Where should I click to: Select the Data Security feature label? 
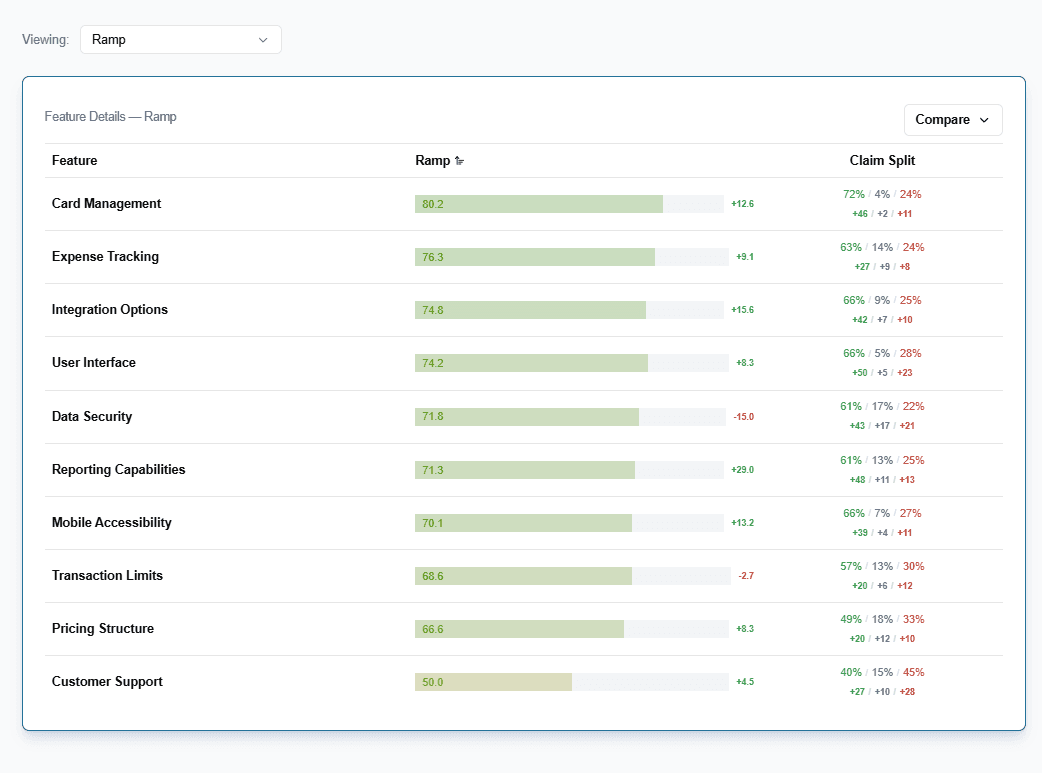pos(92,417)
